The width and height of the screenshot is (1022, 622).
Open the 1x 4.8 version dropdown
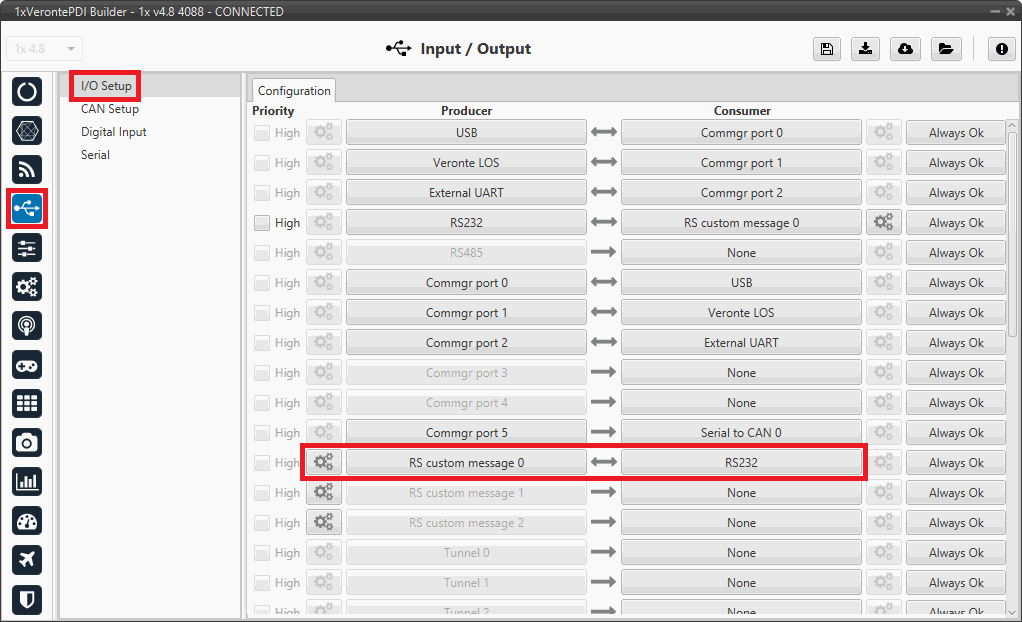pos(45,49)
